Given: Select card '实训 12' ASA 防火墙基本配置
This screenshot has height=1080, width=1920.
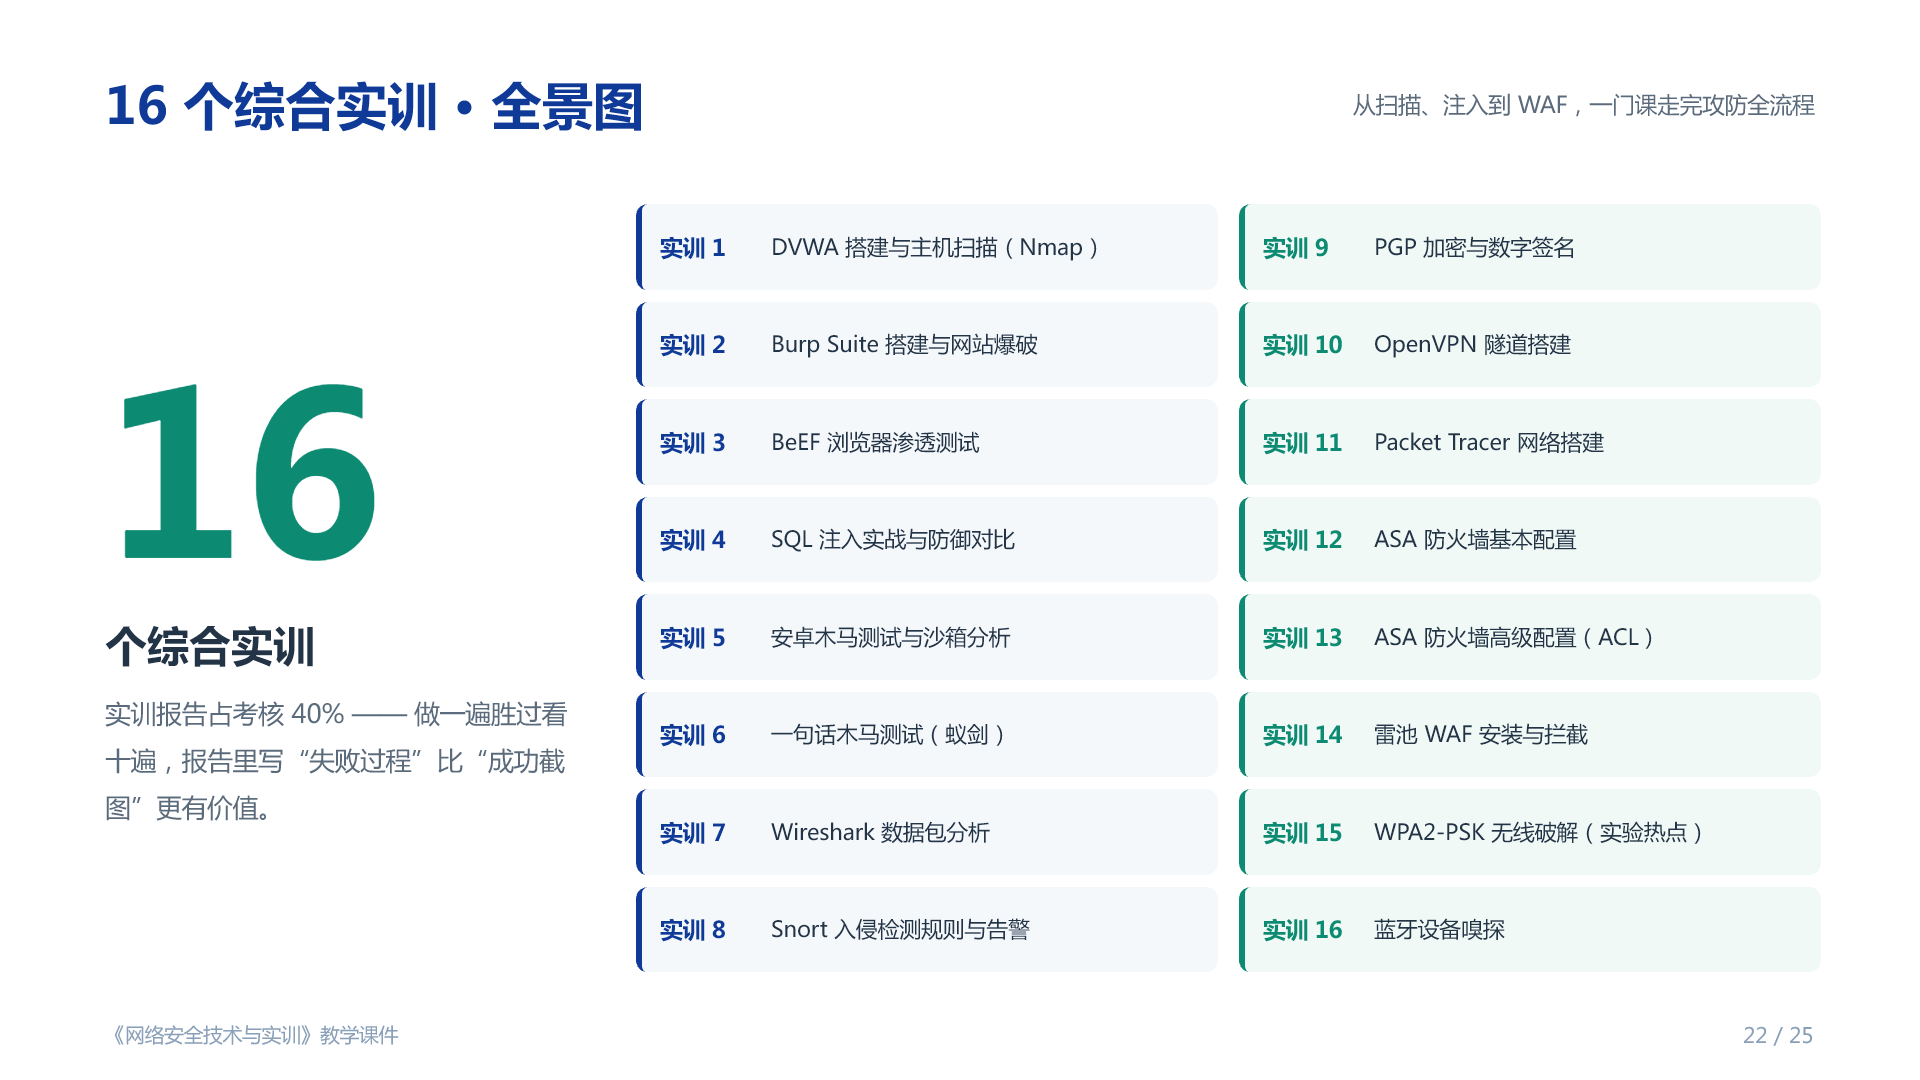Looking at the screenshot, I should click(1530, 539).
